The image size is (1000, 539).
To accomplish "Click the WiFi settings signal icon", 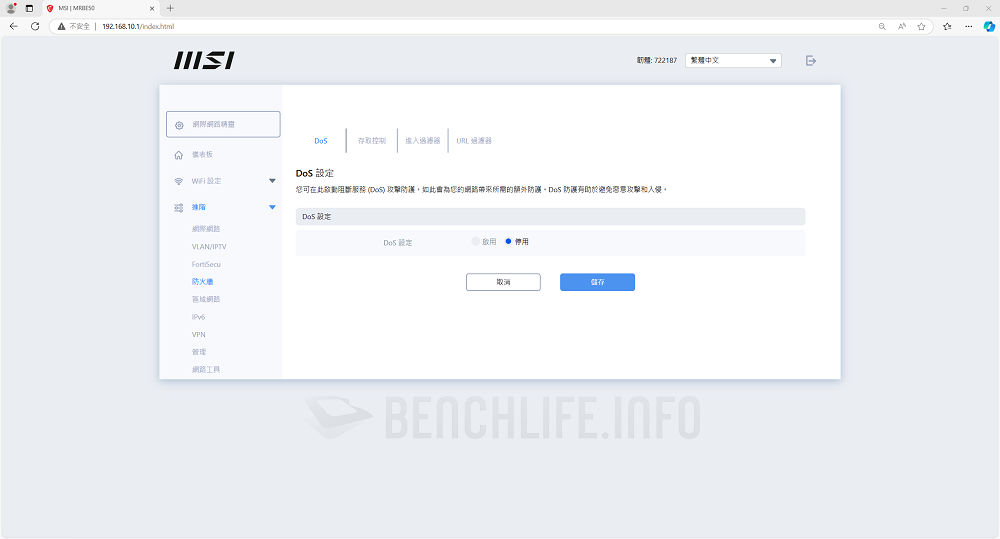I will click(x=179, y=182).
